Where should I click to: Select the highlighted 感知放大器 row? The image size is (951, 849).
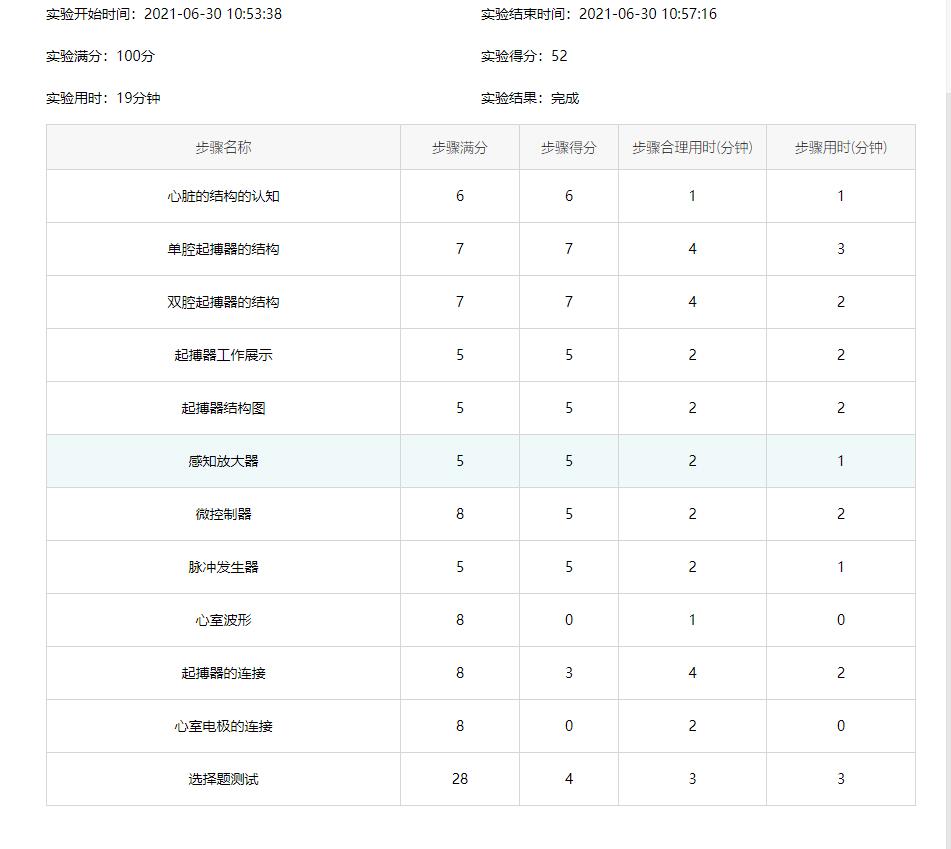(223, 461)
